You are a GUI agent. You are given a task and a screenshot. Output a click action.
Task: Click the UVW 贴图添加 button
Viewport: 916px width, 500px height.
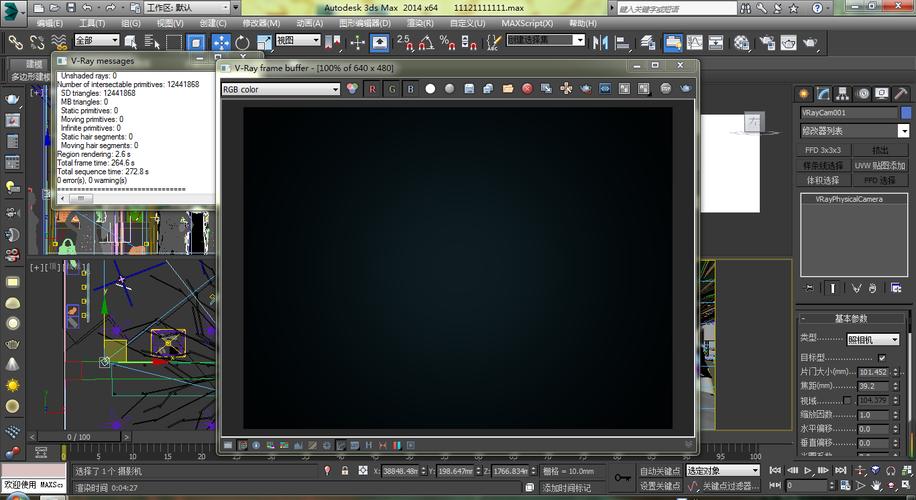tap(879, 165)
